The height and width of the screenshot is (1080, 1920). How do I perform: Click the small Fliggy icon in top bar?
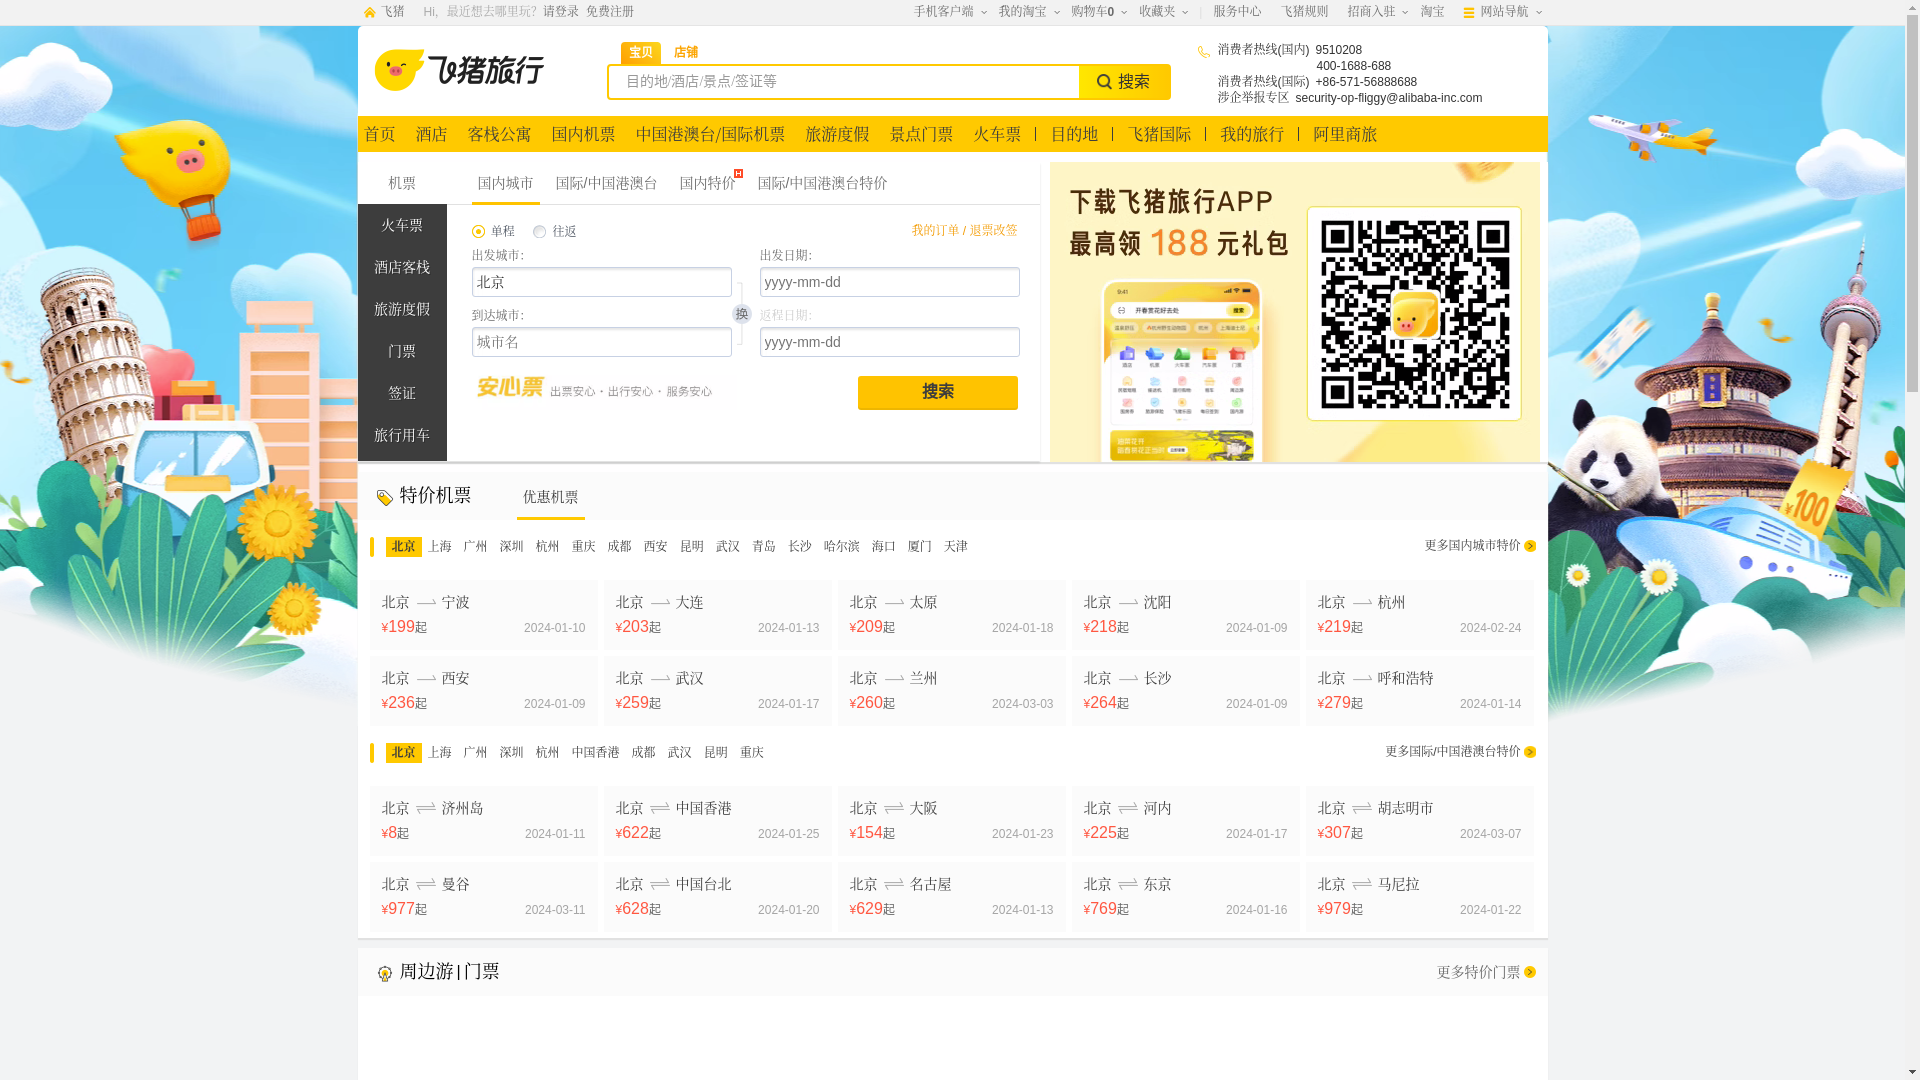(369, 12)
